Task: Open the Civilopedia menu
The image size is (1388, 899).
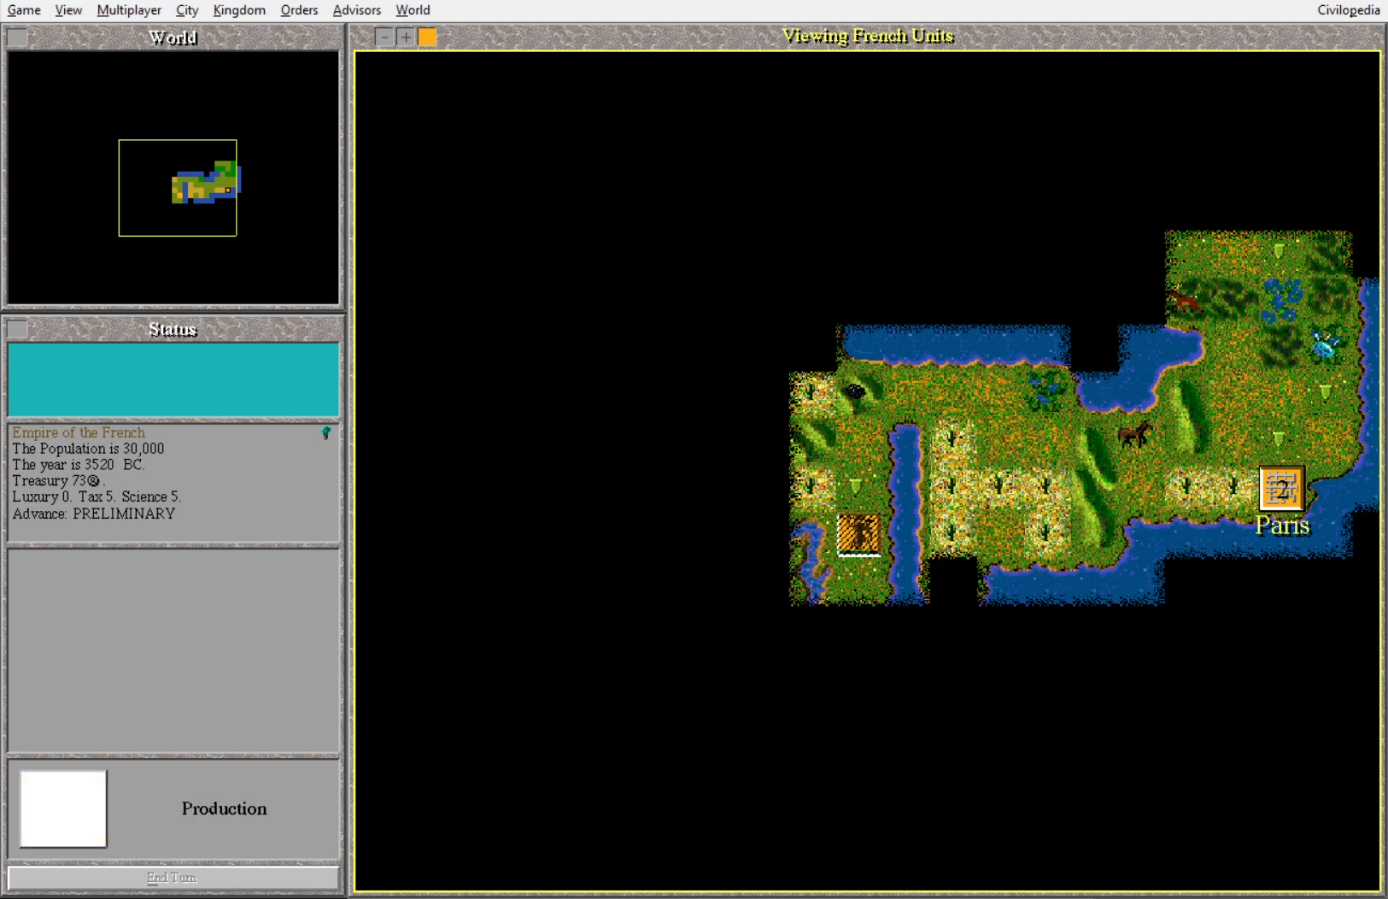Action: click(1348, 10)
